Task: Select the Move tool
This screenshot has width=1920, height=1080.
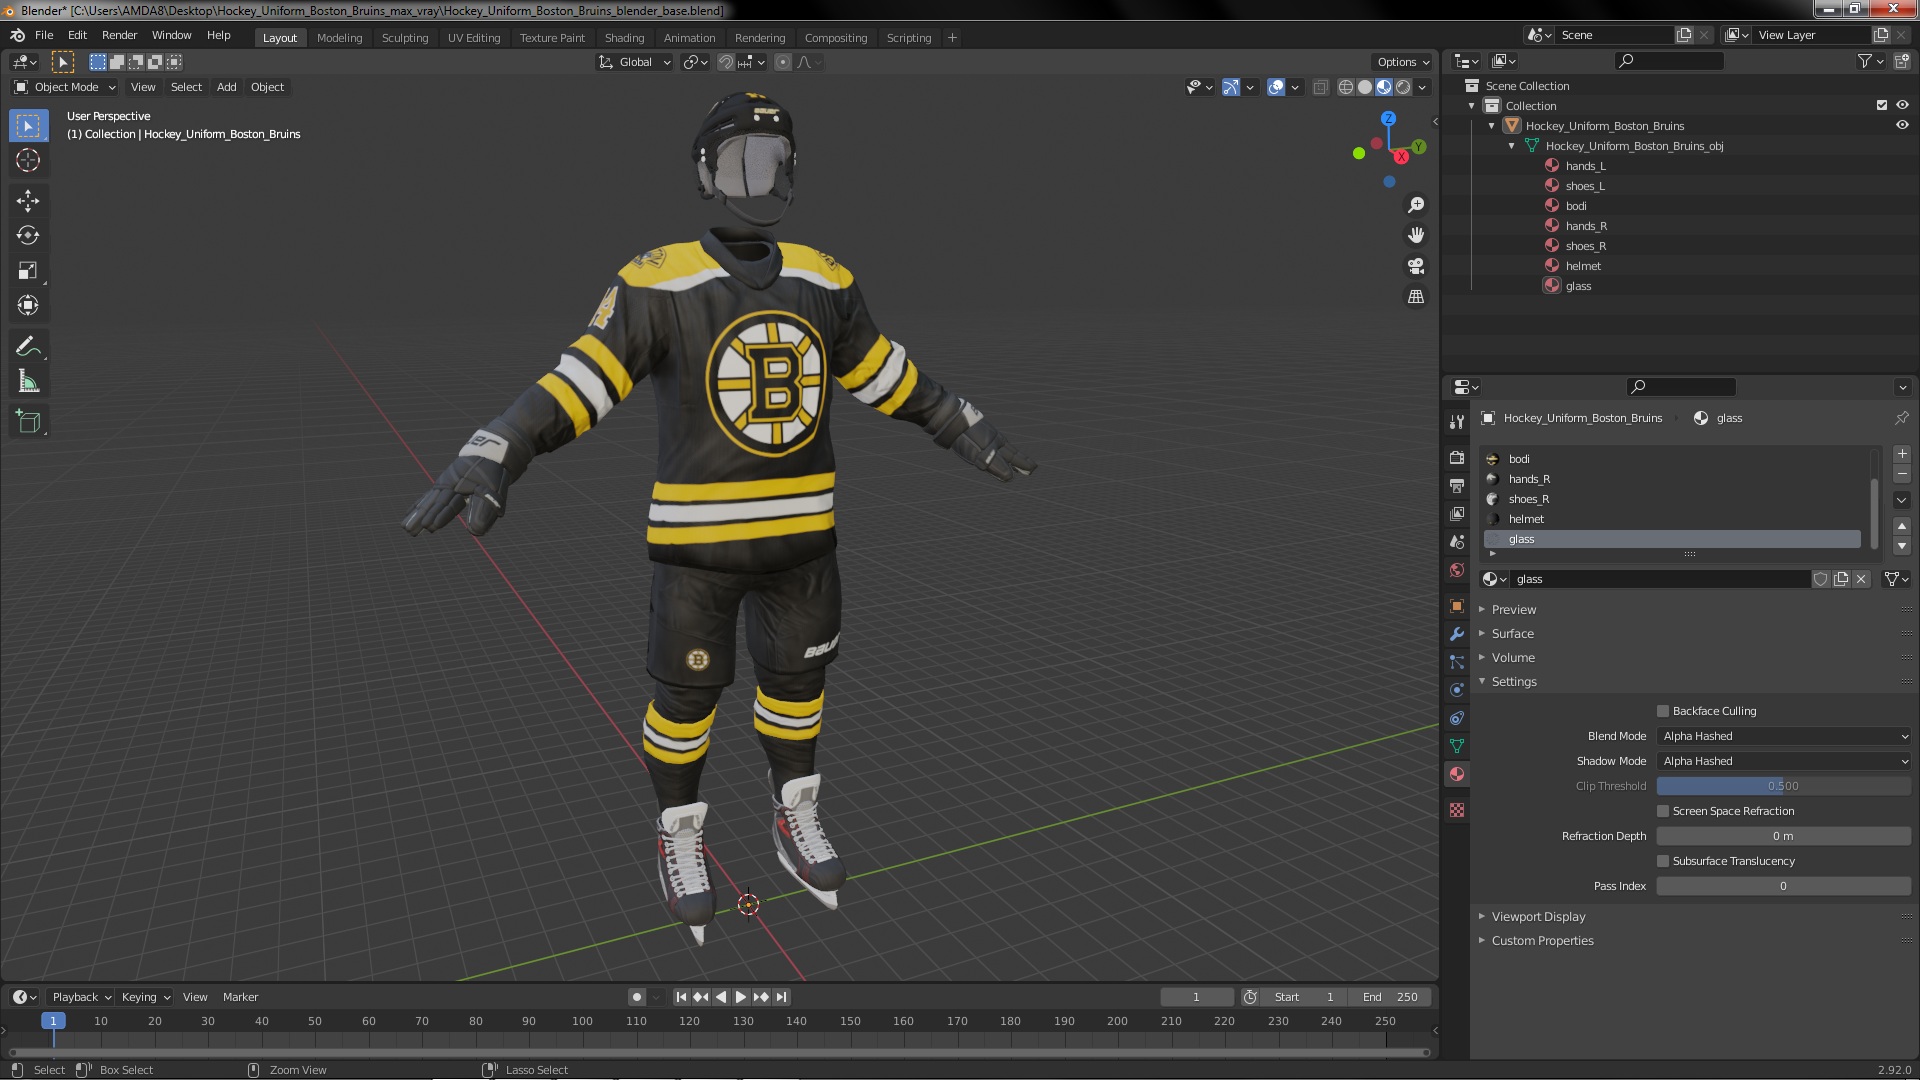Action: click(28, 201)
